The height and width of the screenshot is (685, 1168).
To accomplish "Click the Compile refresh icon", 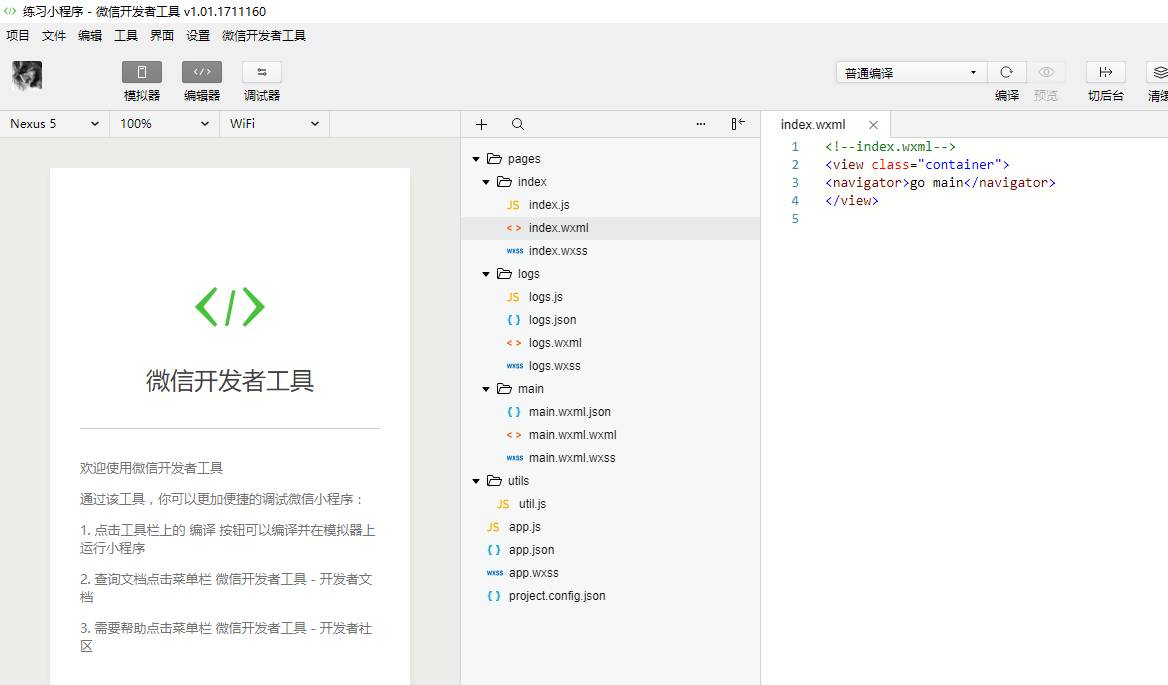I will (x=1006, y=72).
